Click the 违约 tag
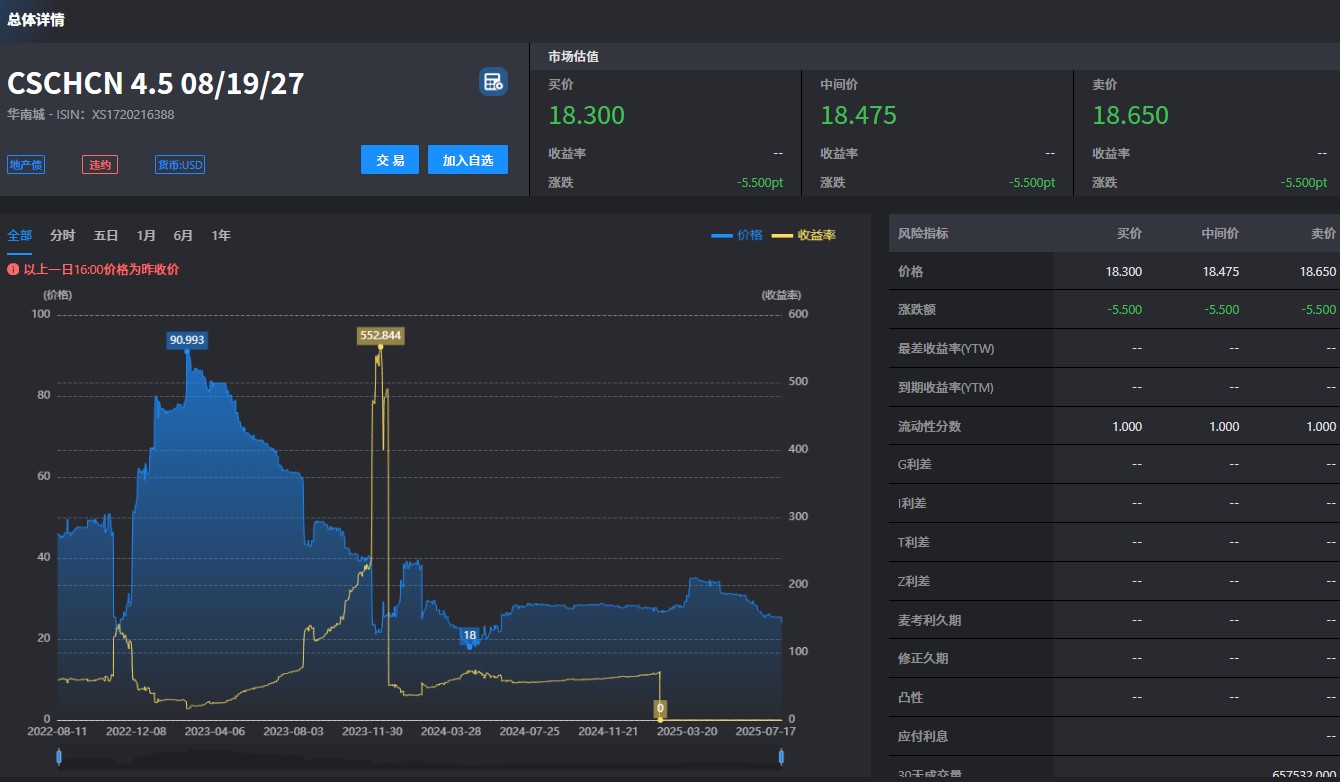Screen dimensions: 1340x782 pos(100,165)
